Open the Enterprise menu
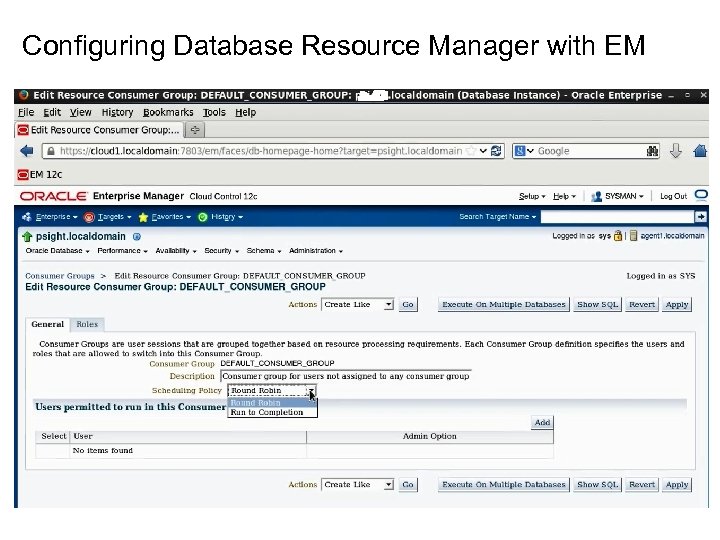The image size is (720, 540). click(50, 217)
